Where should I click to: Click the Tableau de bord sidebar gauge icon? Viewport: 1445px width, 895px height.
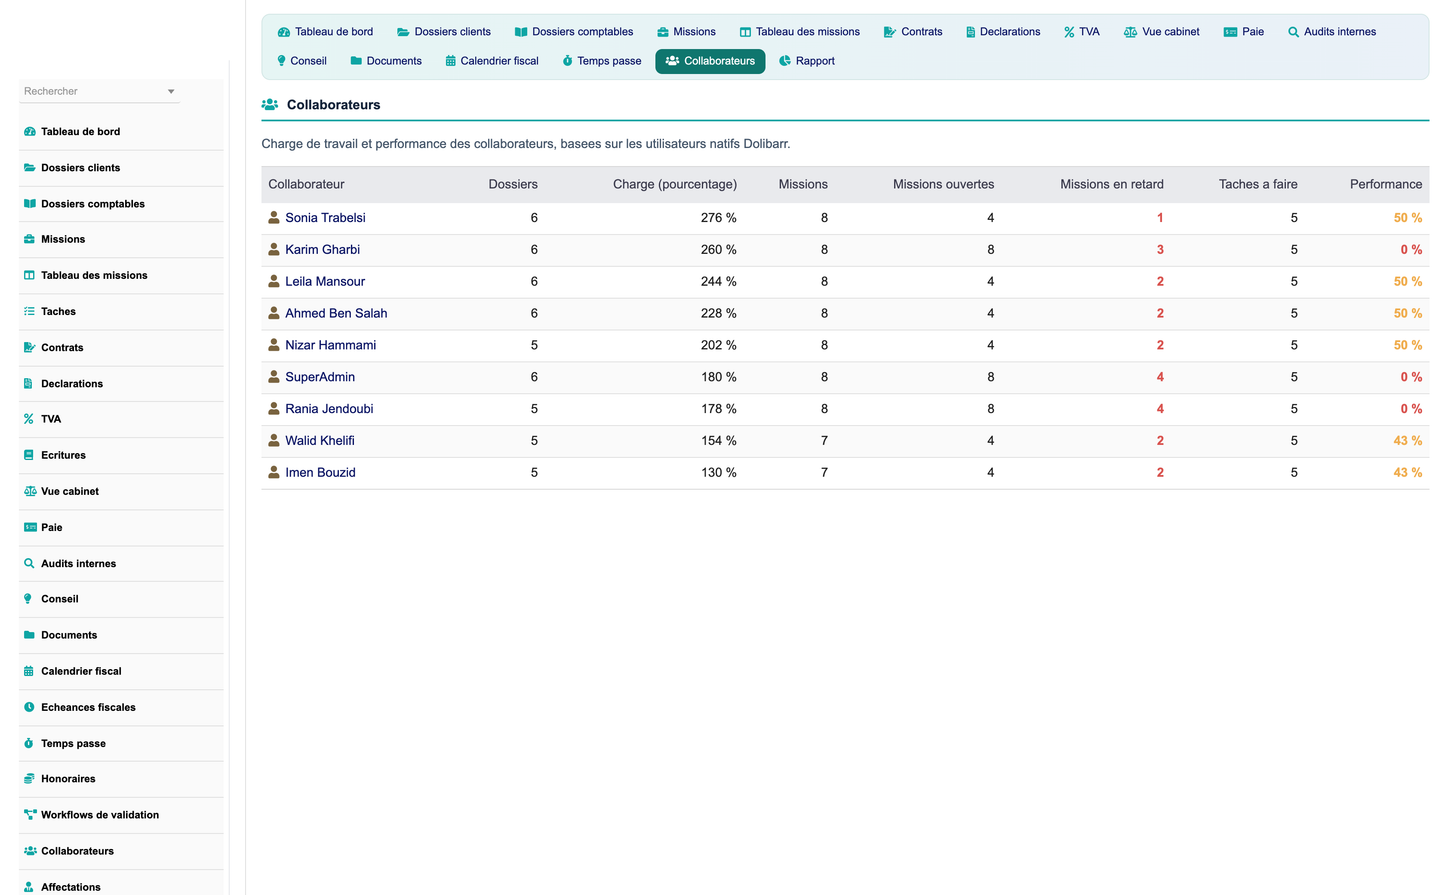point(29,132)
